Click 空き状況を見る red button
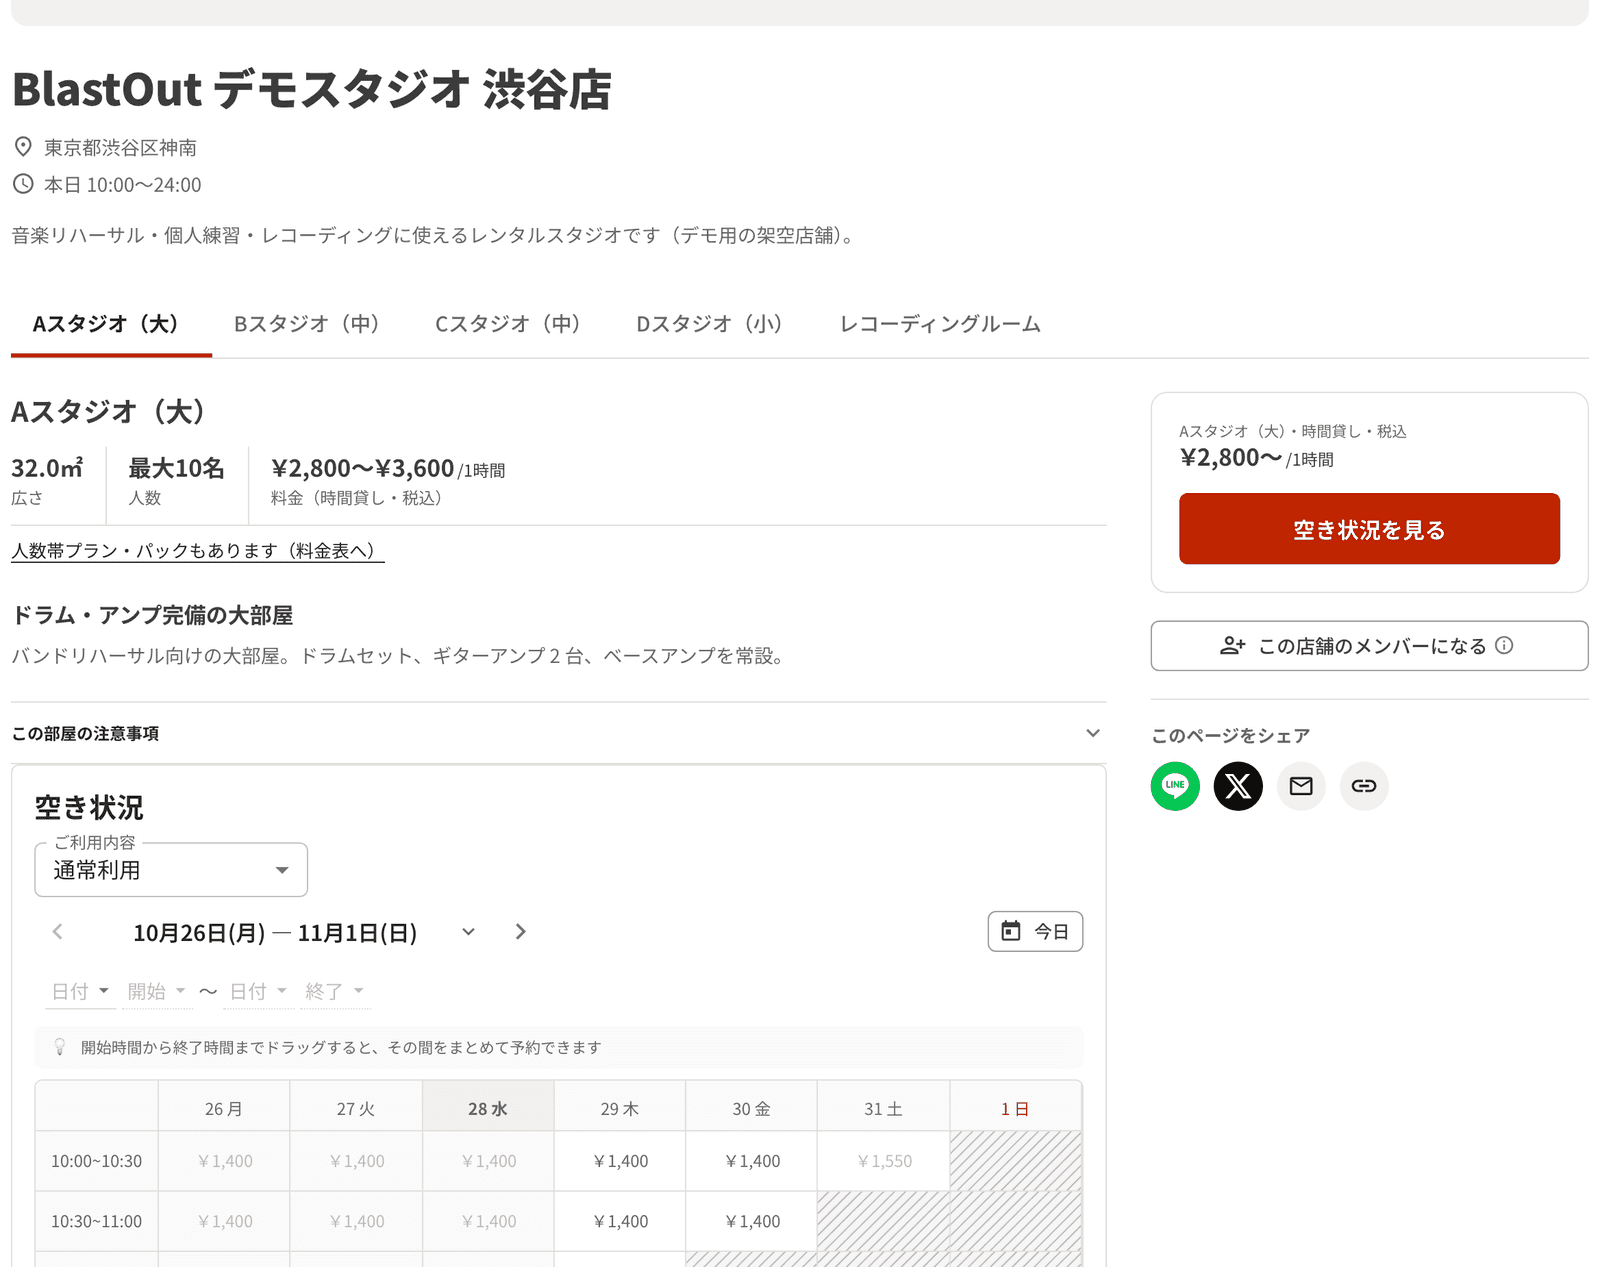Viewport: 1600px width, 1267px height. click(x=1369, y=529)
